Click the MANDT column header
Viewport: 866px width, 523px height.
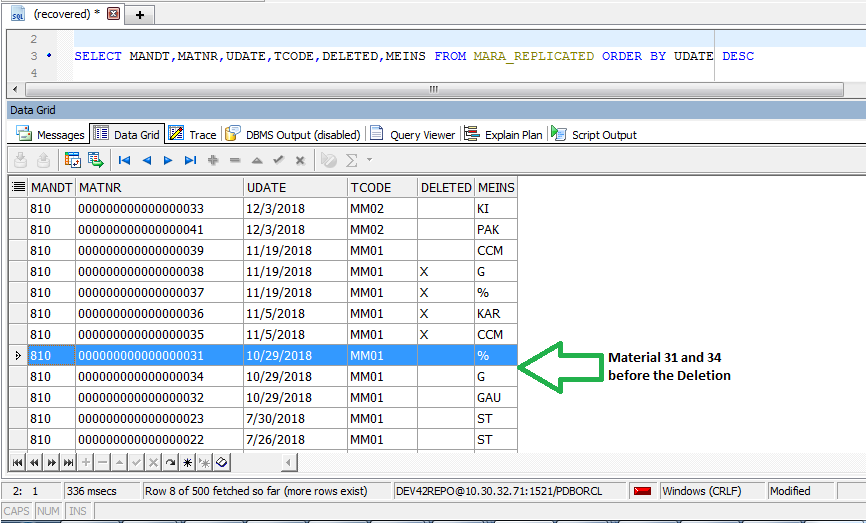click(51, 187)
